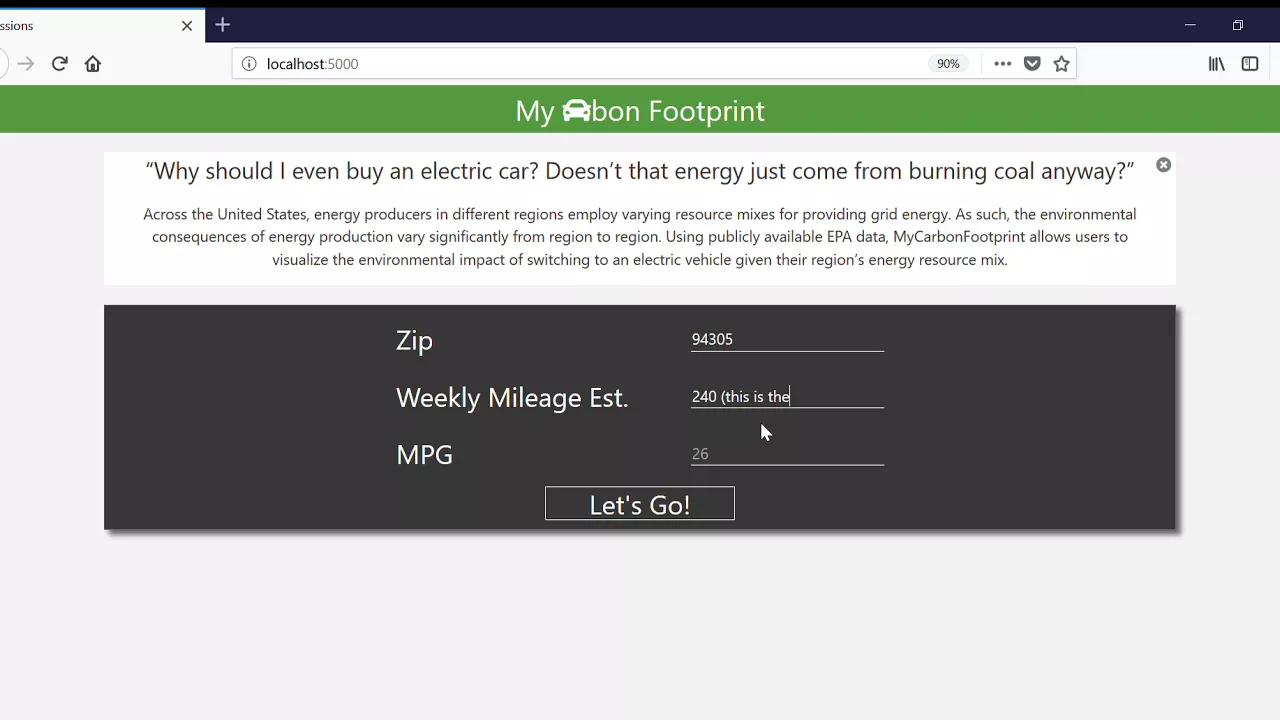
Task: Reload the current page
Action: click(60, 64)
